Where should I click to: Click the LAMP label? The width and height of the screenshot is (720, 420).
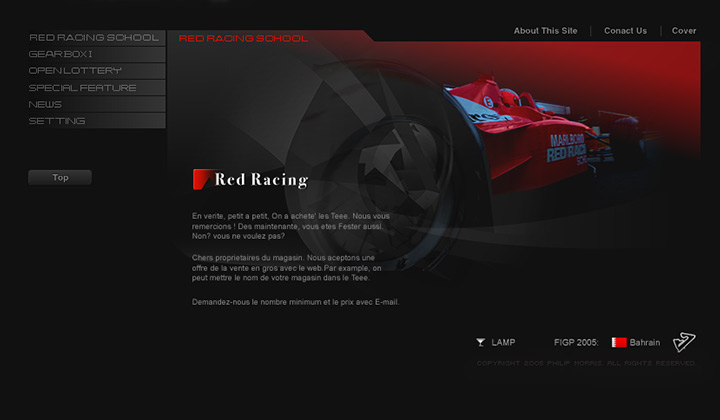click(503, 342)
